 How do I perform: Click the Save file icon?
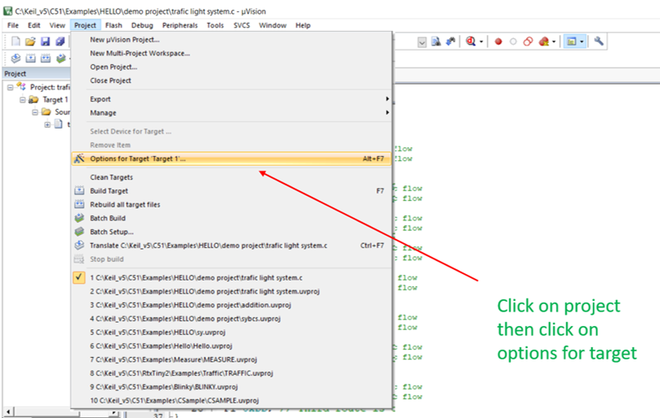(45, 41)
